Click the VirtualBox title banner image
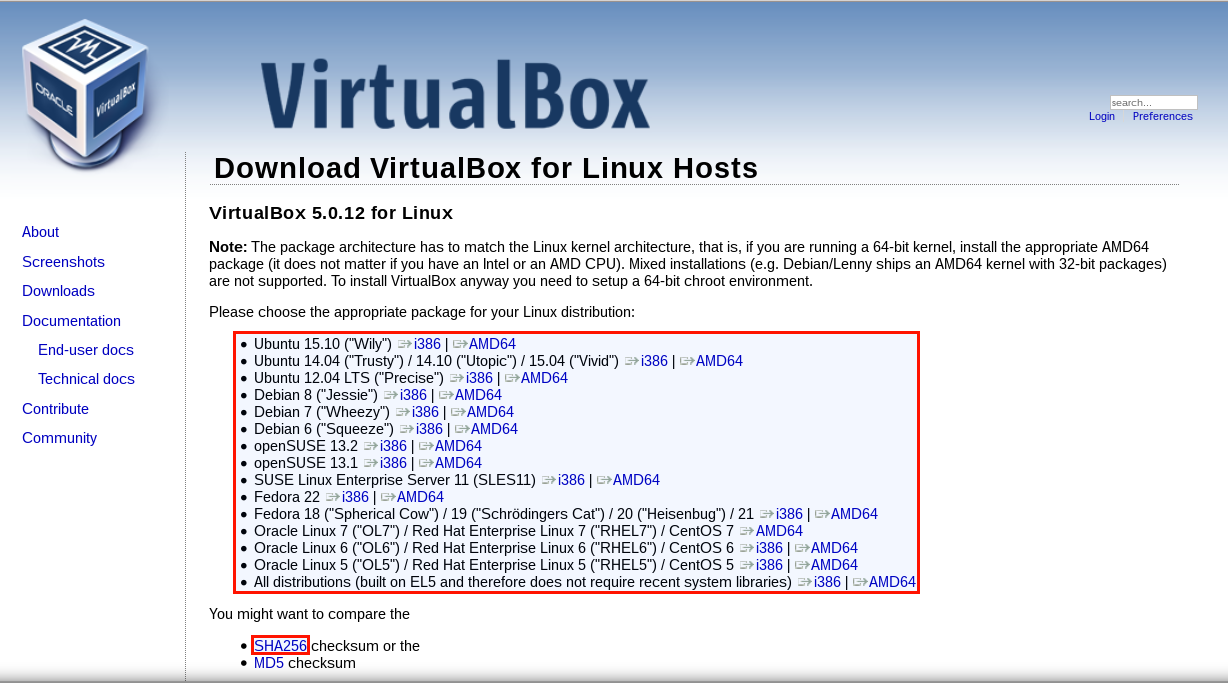Screen dimensions: 1228x683 (x=455, y=95)
